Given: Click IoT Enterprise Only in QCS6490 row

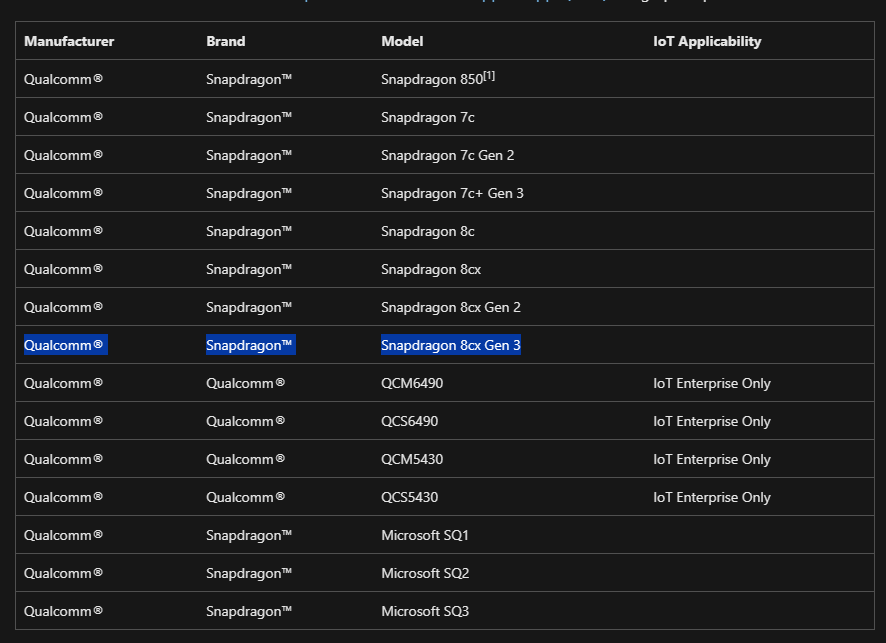Looking at the screenshot, I should (x=712, y=421).
